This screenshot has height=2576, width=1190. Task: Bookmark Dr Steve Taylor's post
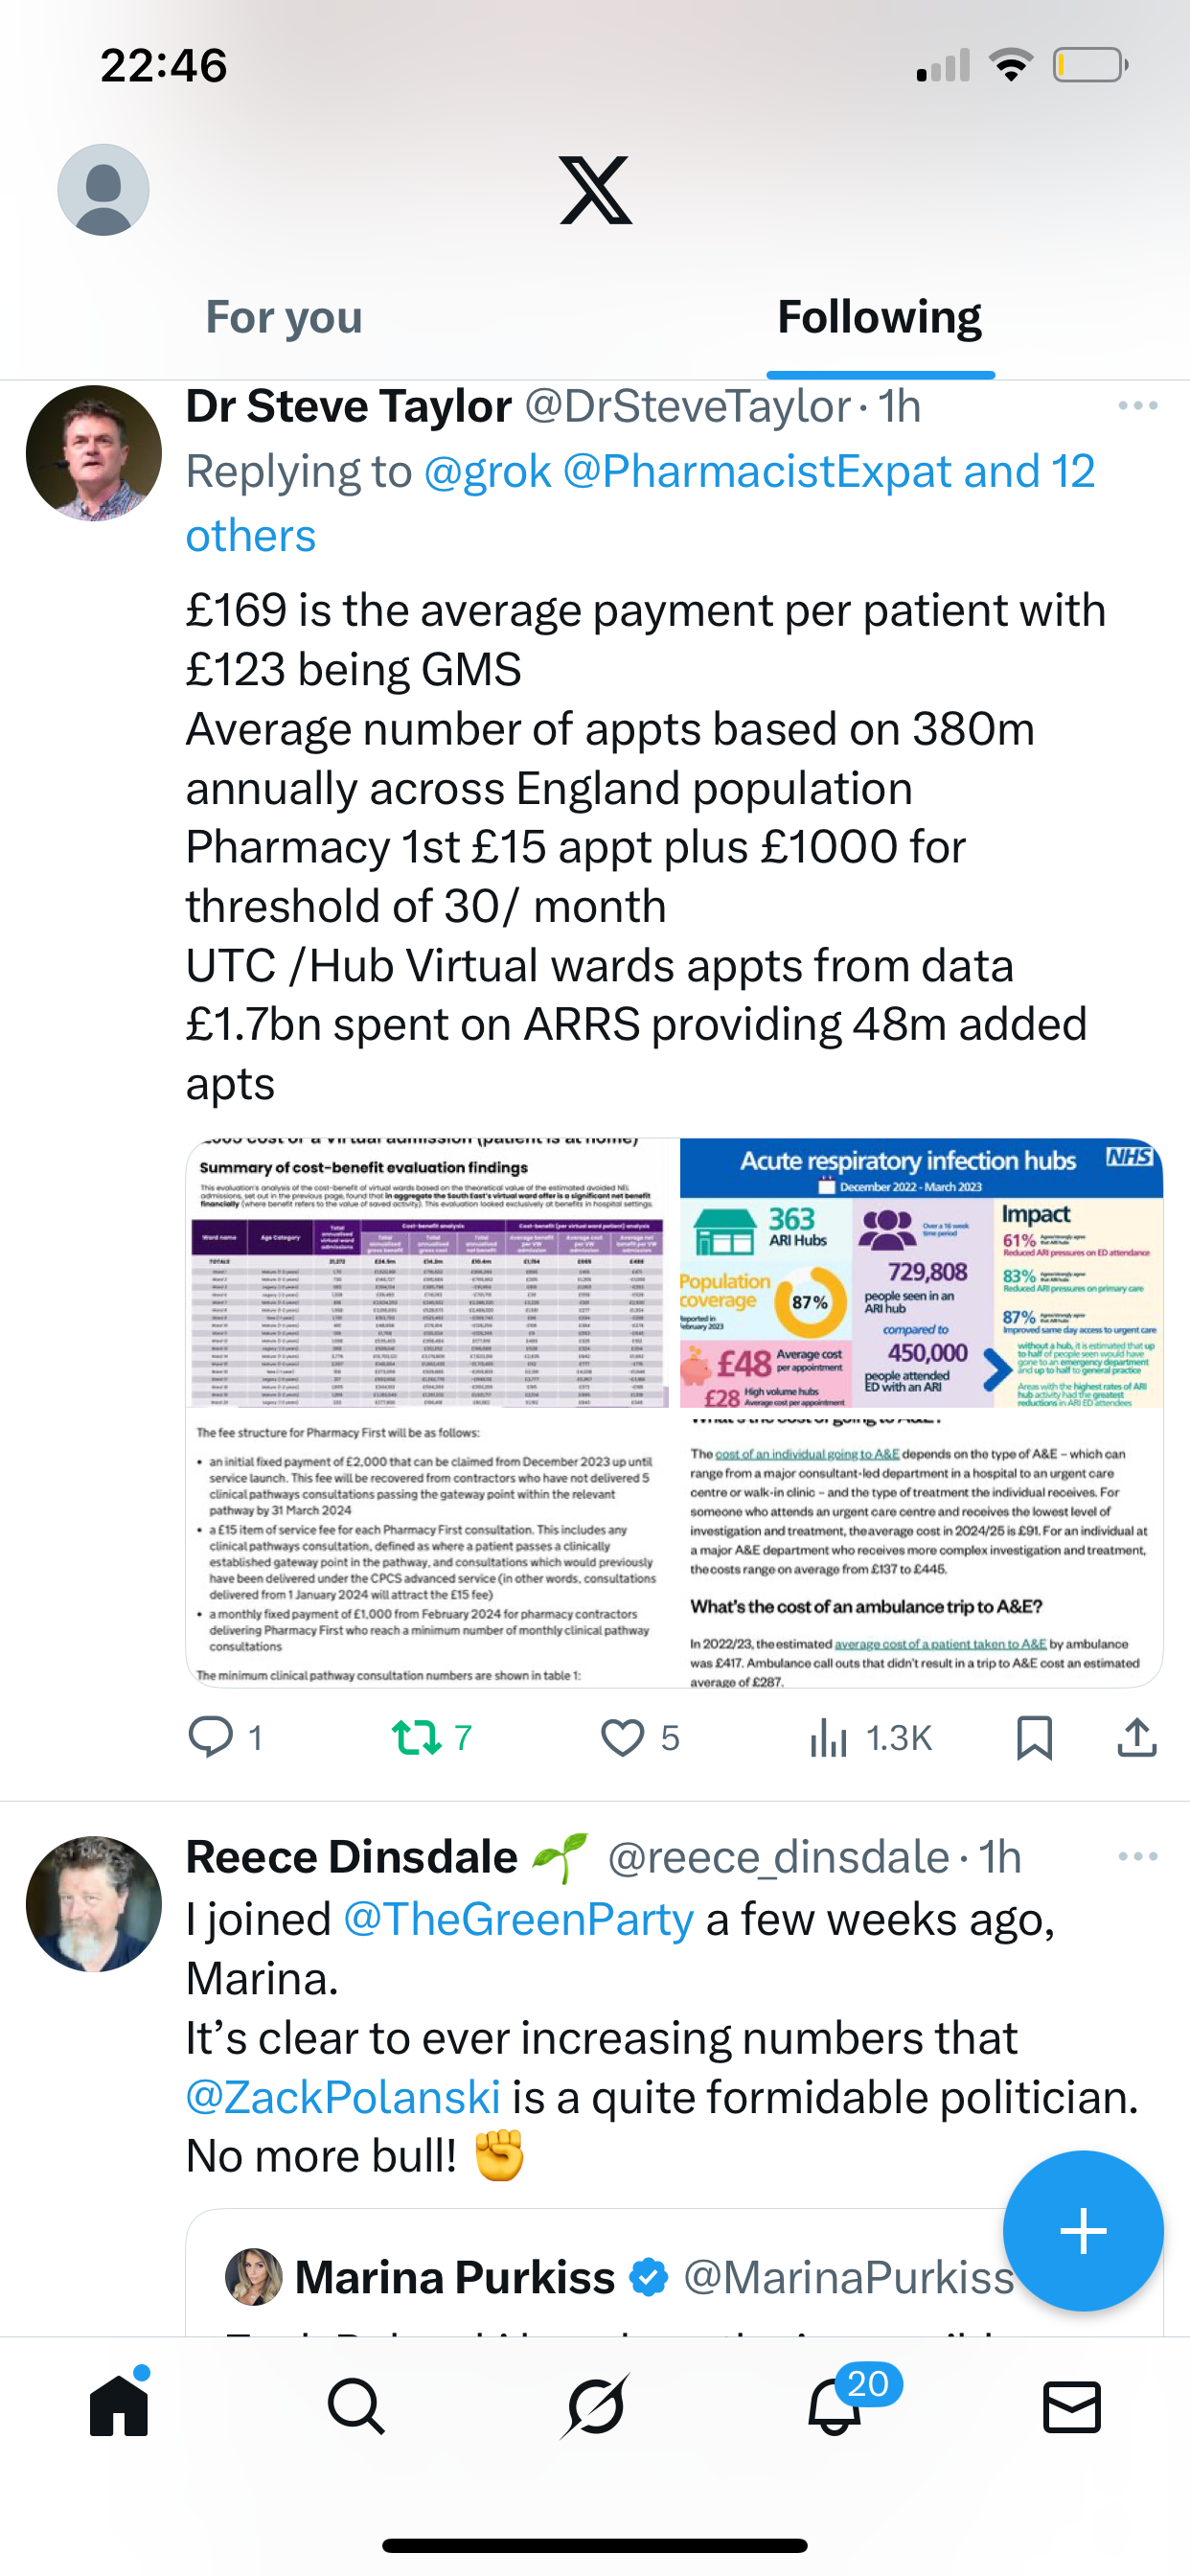click(x=1033, y=1737)
